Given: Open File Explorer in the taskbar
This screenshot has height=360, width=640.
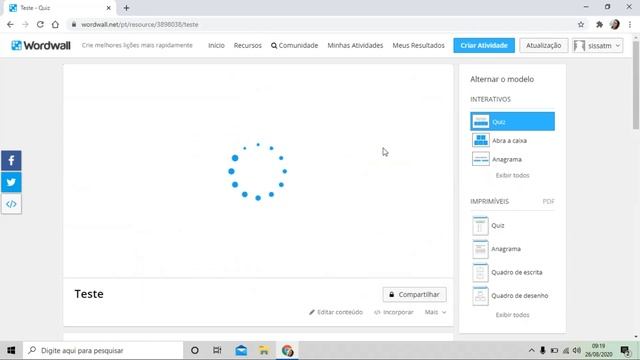Looking at the screenshot, I should coord(264,350).
